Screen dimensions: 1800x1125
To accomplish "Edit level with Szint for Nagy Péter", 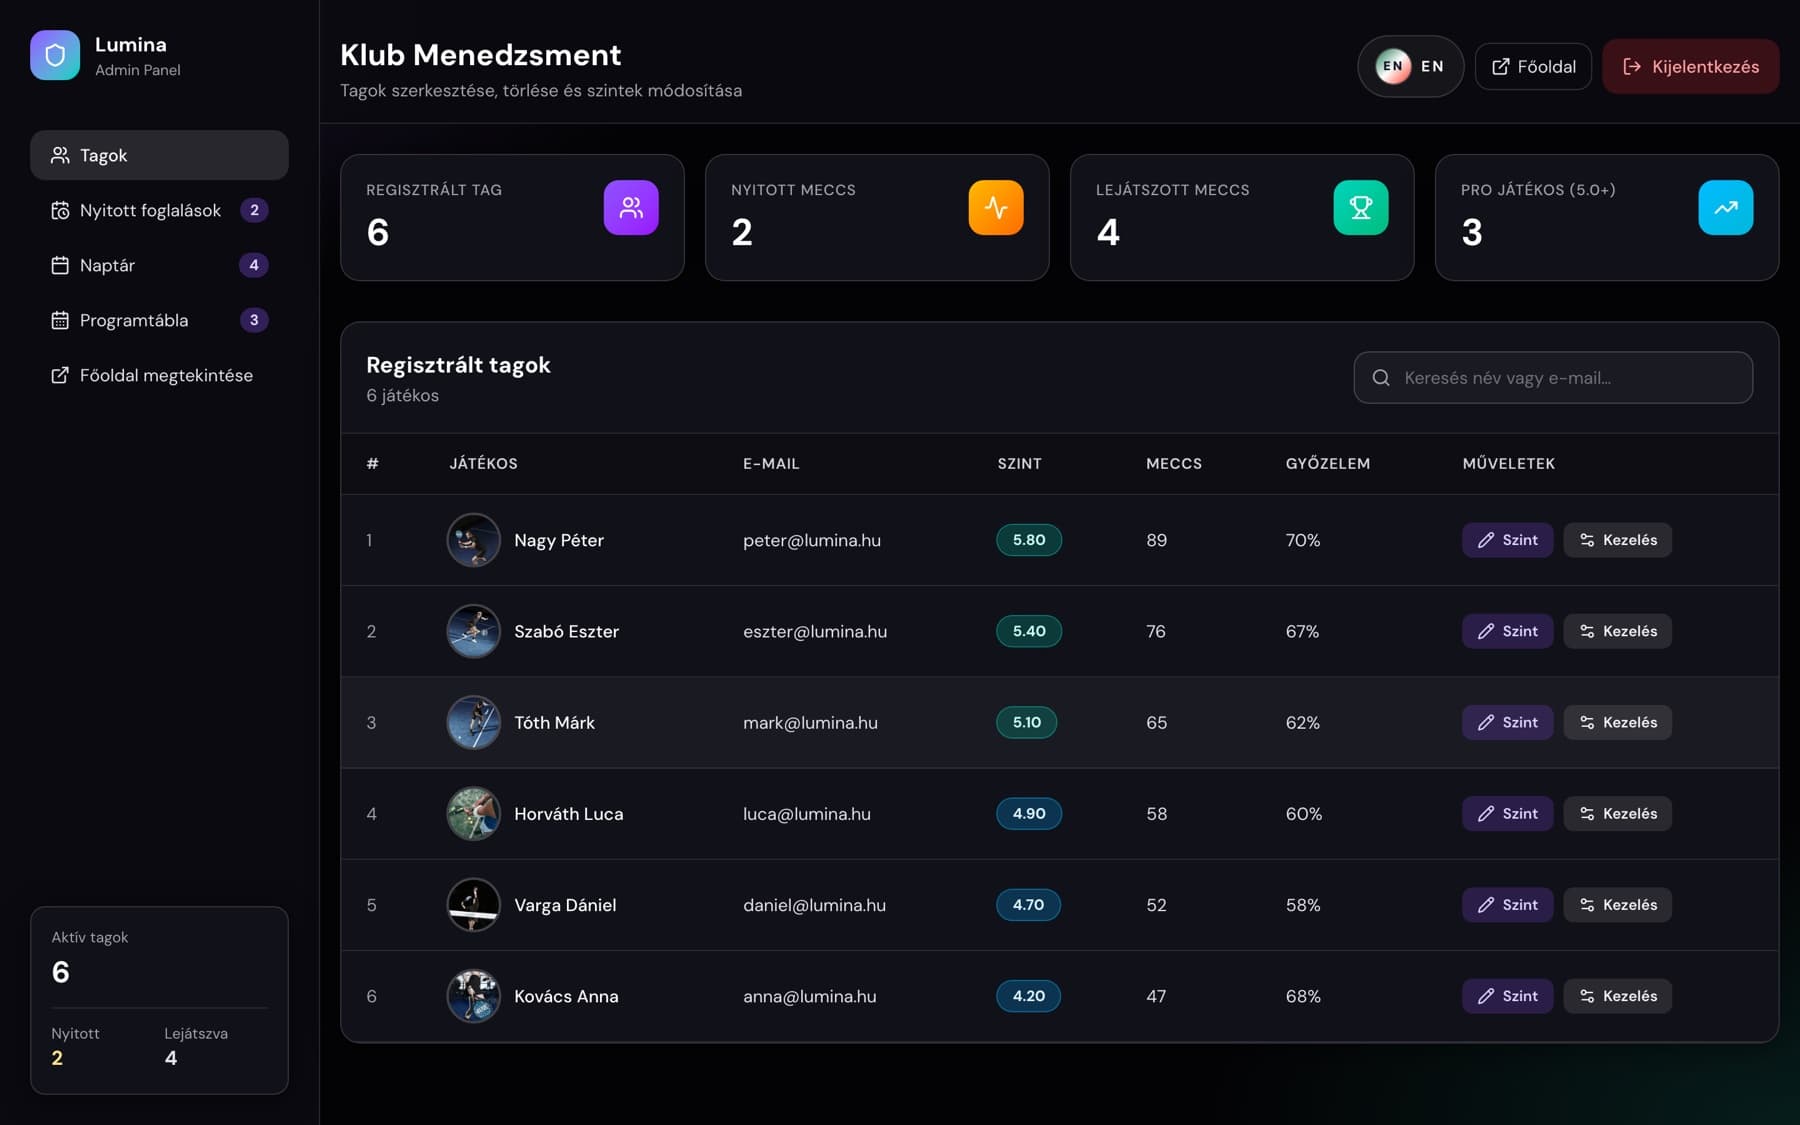I will point(1507,540).
